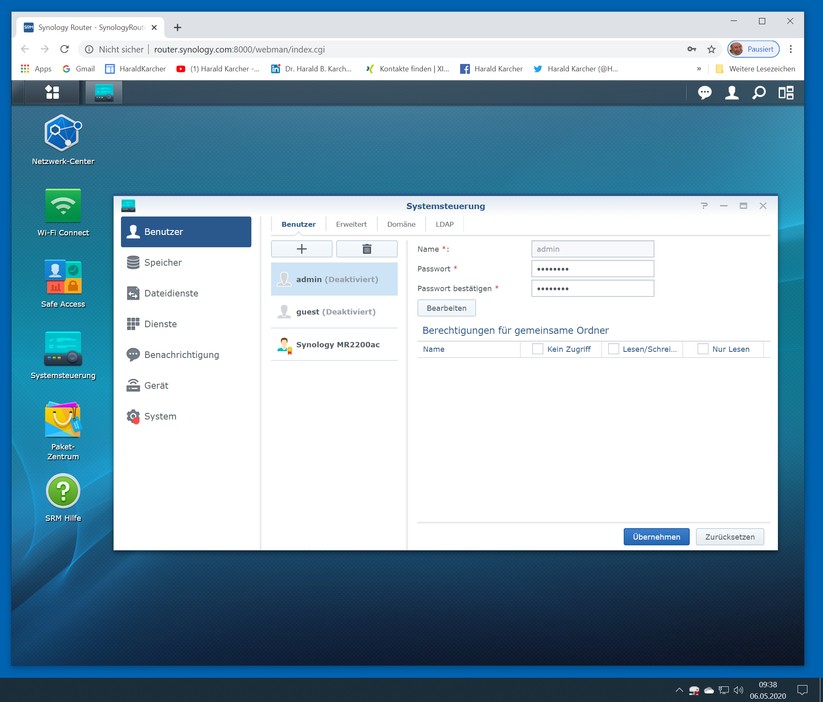This screenshot has height=702, width=823.
Task: Click the main menu grid icon
Action: coord(52,92)
